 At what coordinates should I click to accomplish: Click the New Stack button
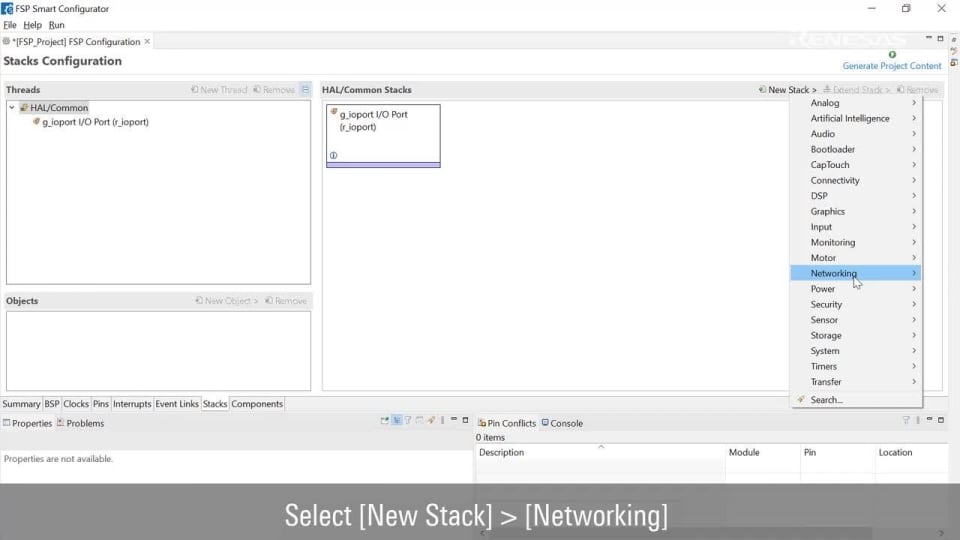pyautogui.click(x=787, y=89)
